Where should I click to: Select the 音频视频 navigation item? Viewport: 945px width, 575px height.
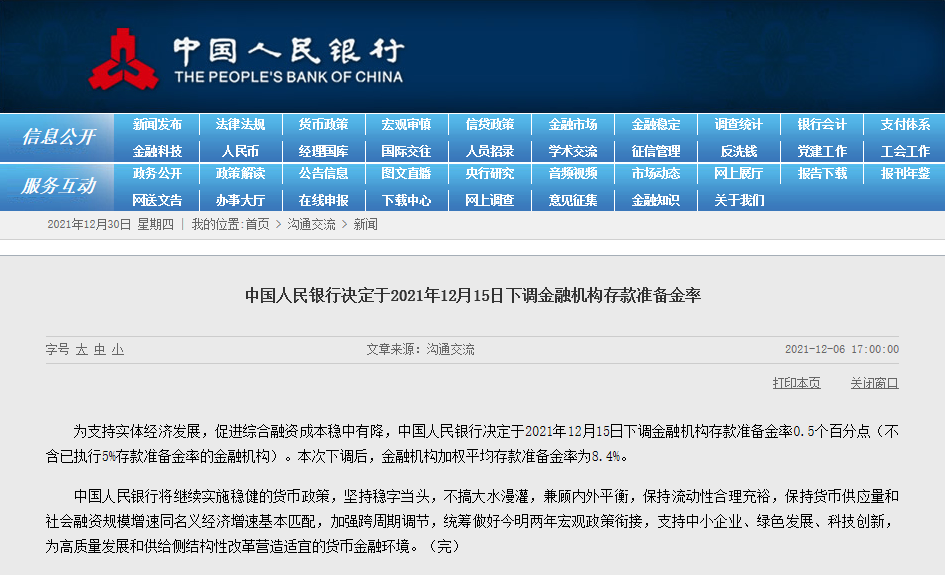pos(573,174)
